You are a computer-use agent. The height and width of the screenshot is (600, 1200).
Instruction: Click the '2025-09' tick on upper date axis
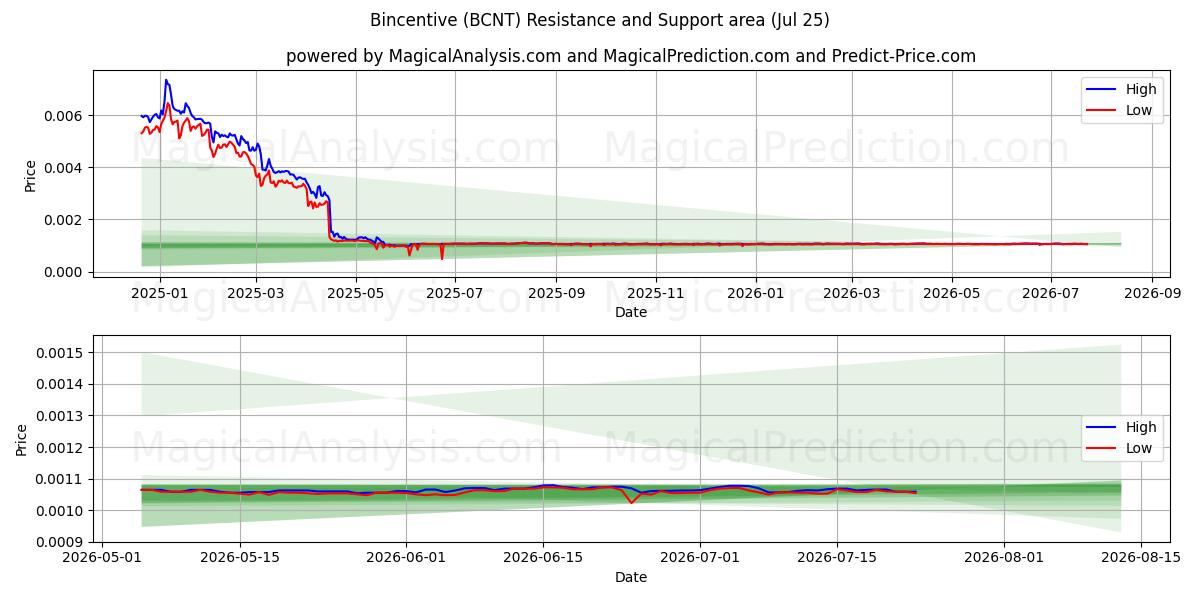click(556, 293)
